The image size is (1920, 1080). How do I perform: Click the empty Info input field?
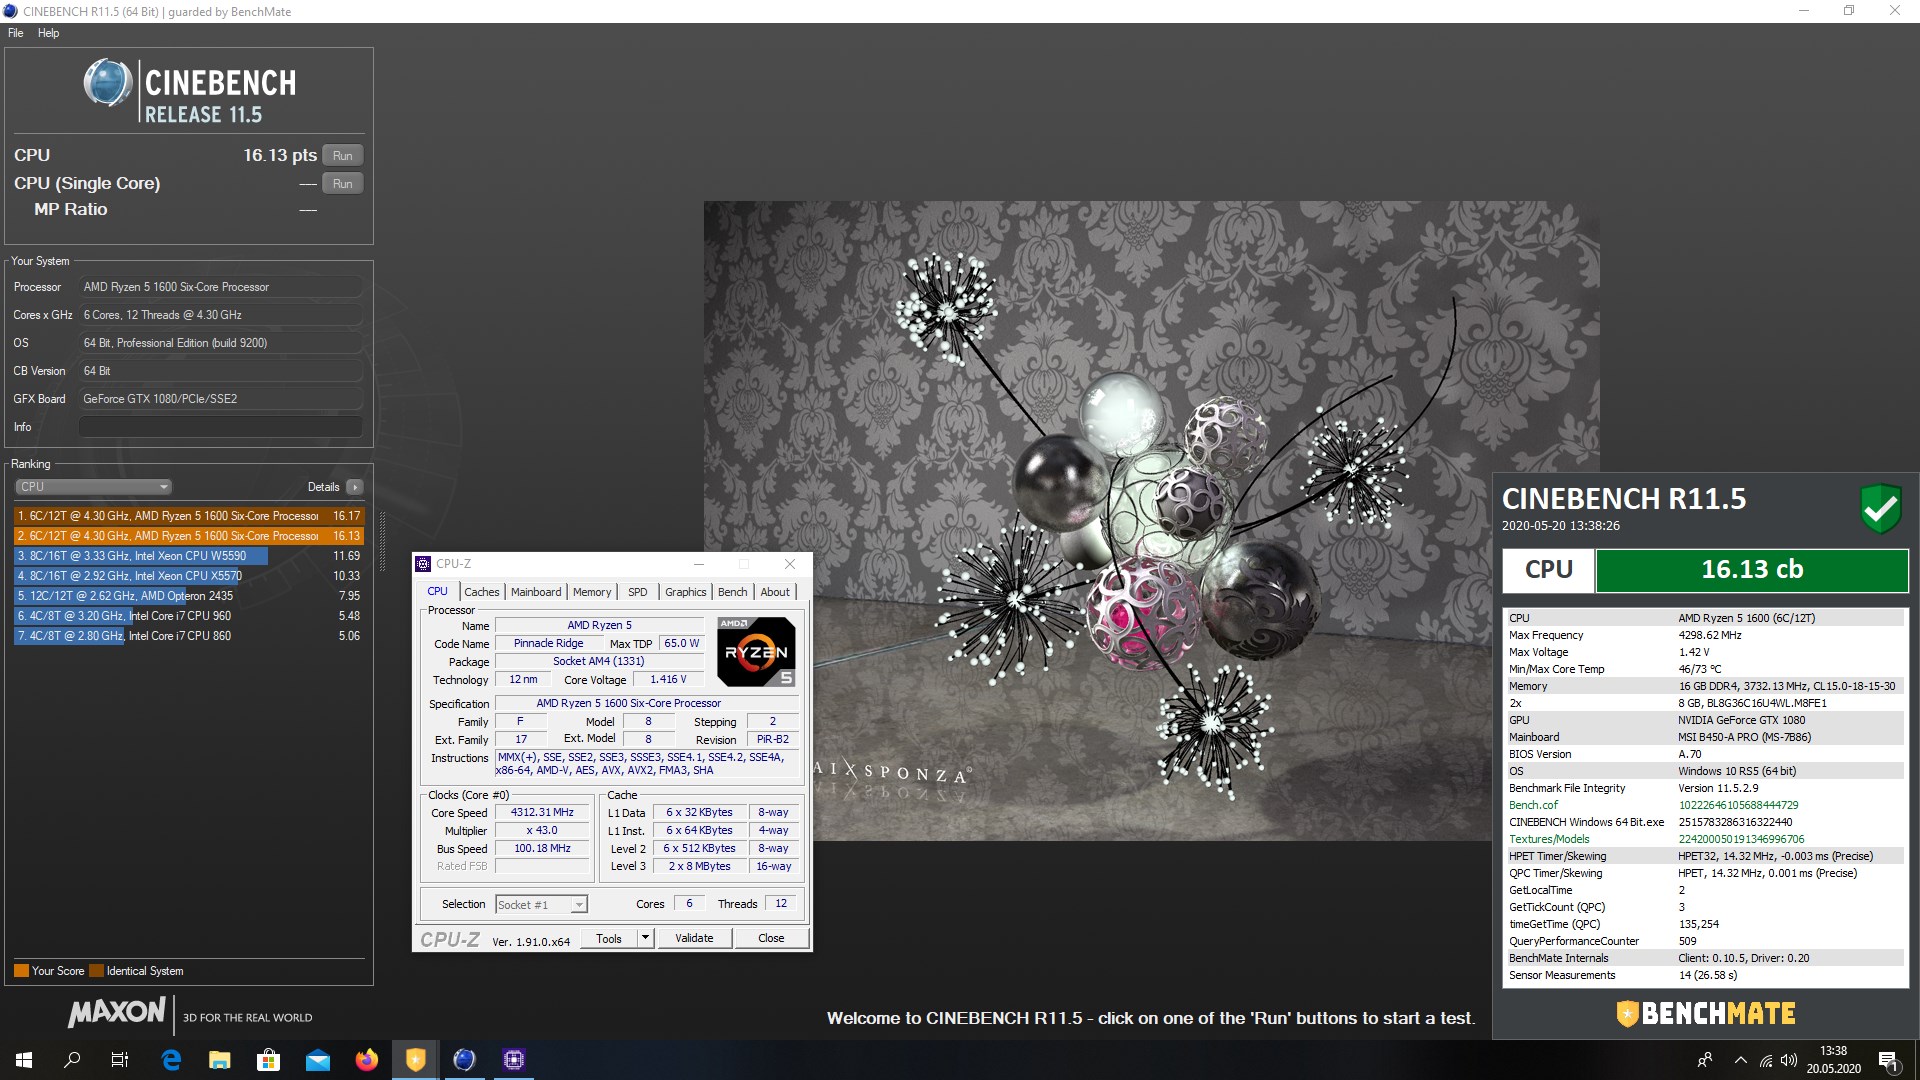coord(220,426)
